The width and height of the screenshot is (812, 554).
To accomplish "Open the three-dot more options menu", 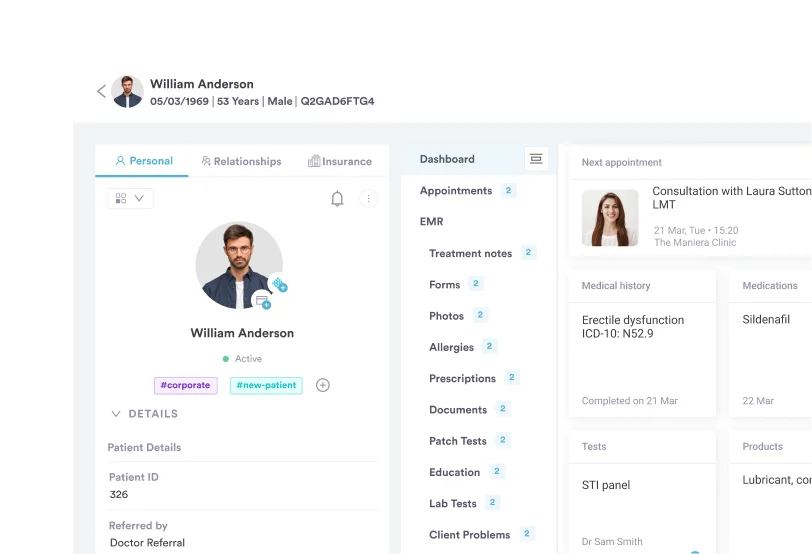I will pyautogui.click(x=368, y=199).
